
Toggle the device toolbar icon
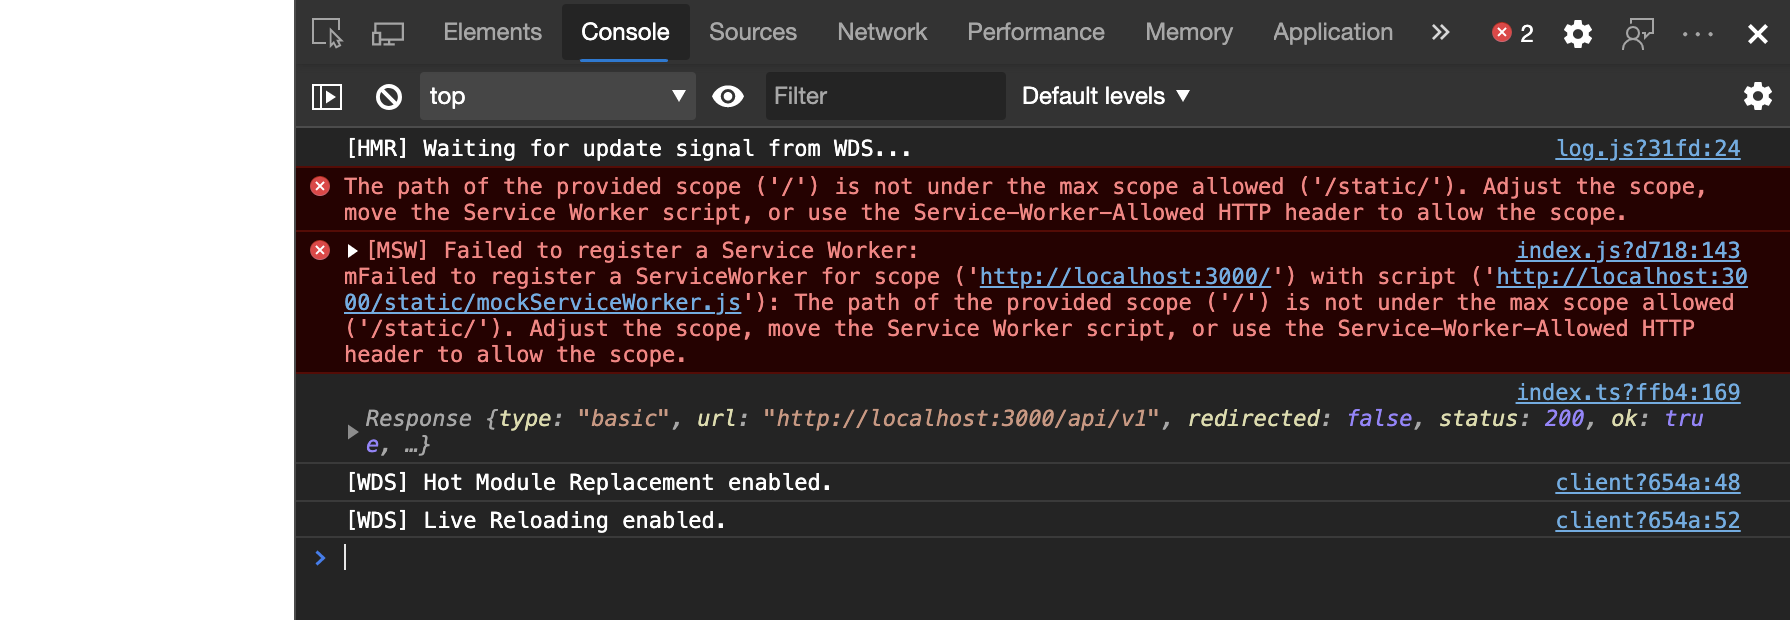click(388, 33)
